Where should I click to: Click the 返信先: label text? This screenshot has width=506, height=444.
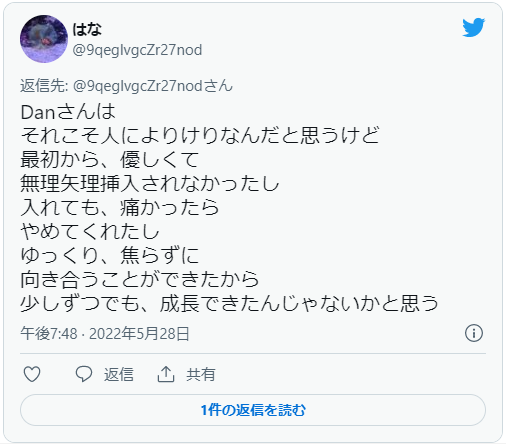click(x=44, y=86)
